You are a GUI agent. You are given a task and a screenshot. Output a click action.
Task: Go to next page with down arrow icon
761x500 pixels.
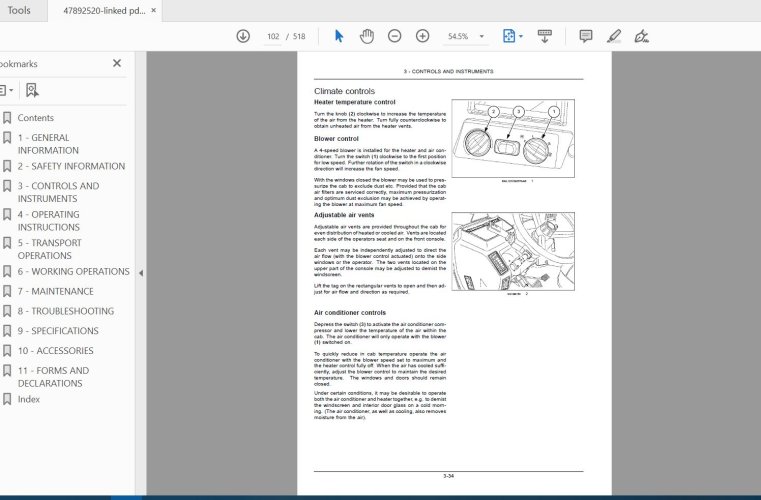(x=243, y=36)
